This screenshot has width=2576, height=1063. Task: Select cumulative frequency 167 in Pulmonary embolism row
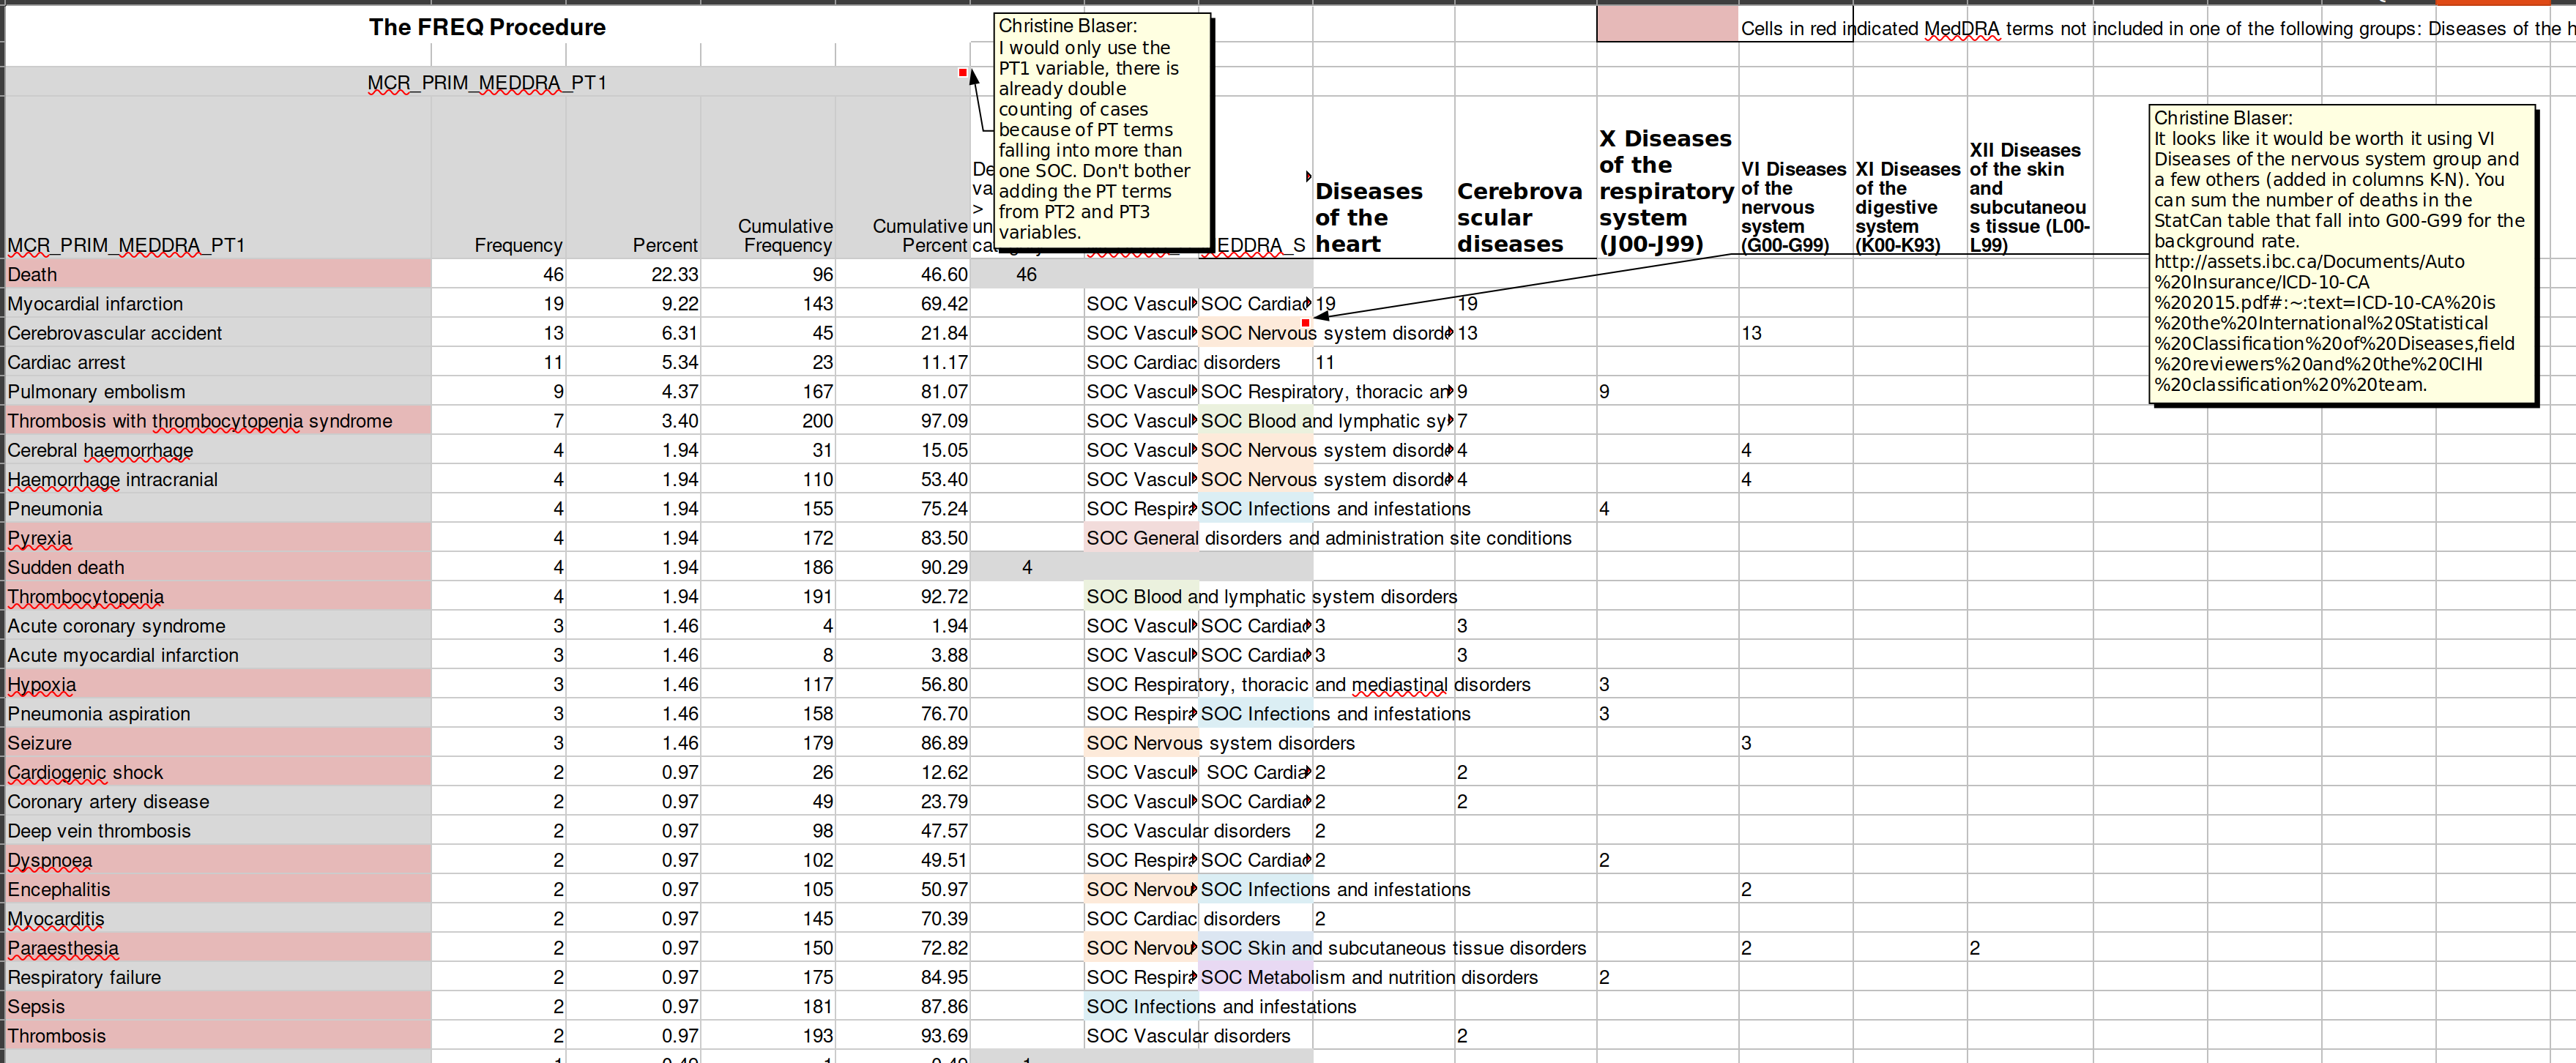click(768, 392)
